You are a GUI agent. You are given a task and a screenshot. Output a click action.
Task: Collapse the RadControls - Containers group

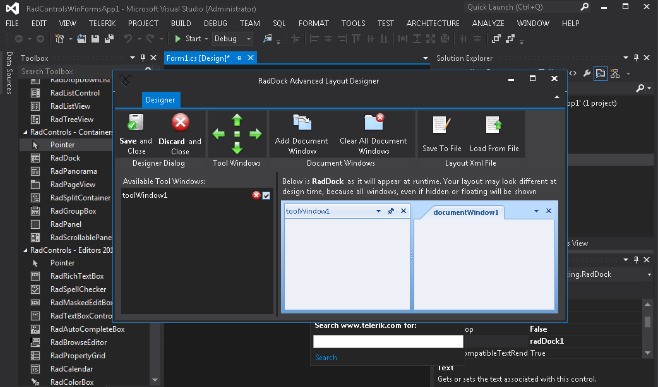tap(25, 132)
